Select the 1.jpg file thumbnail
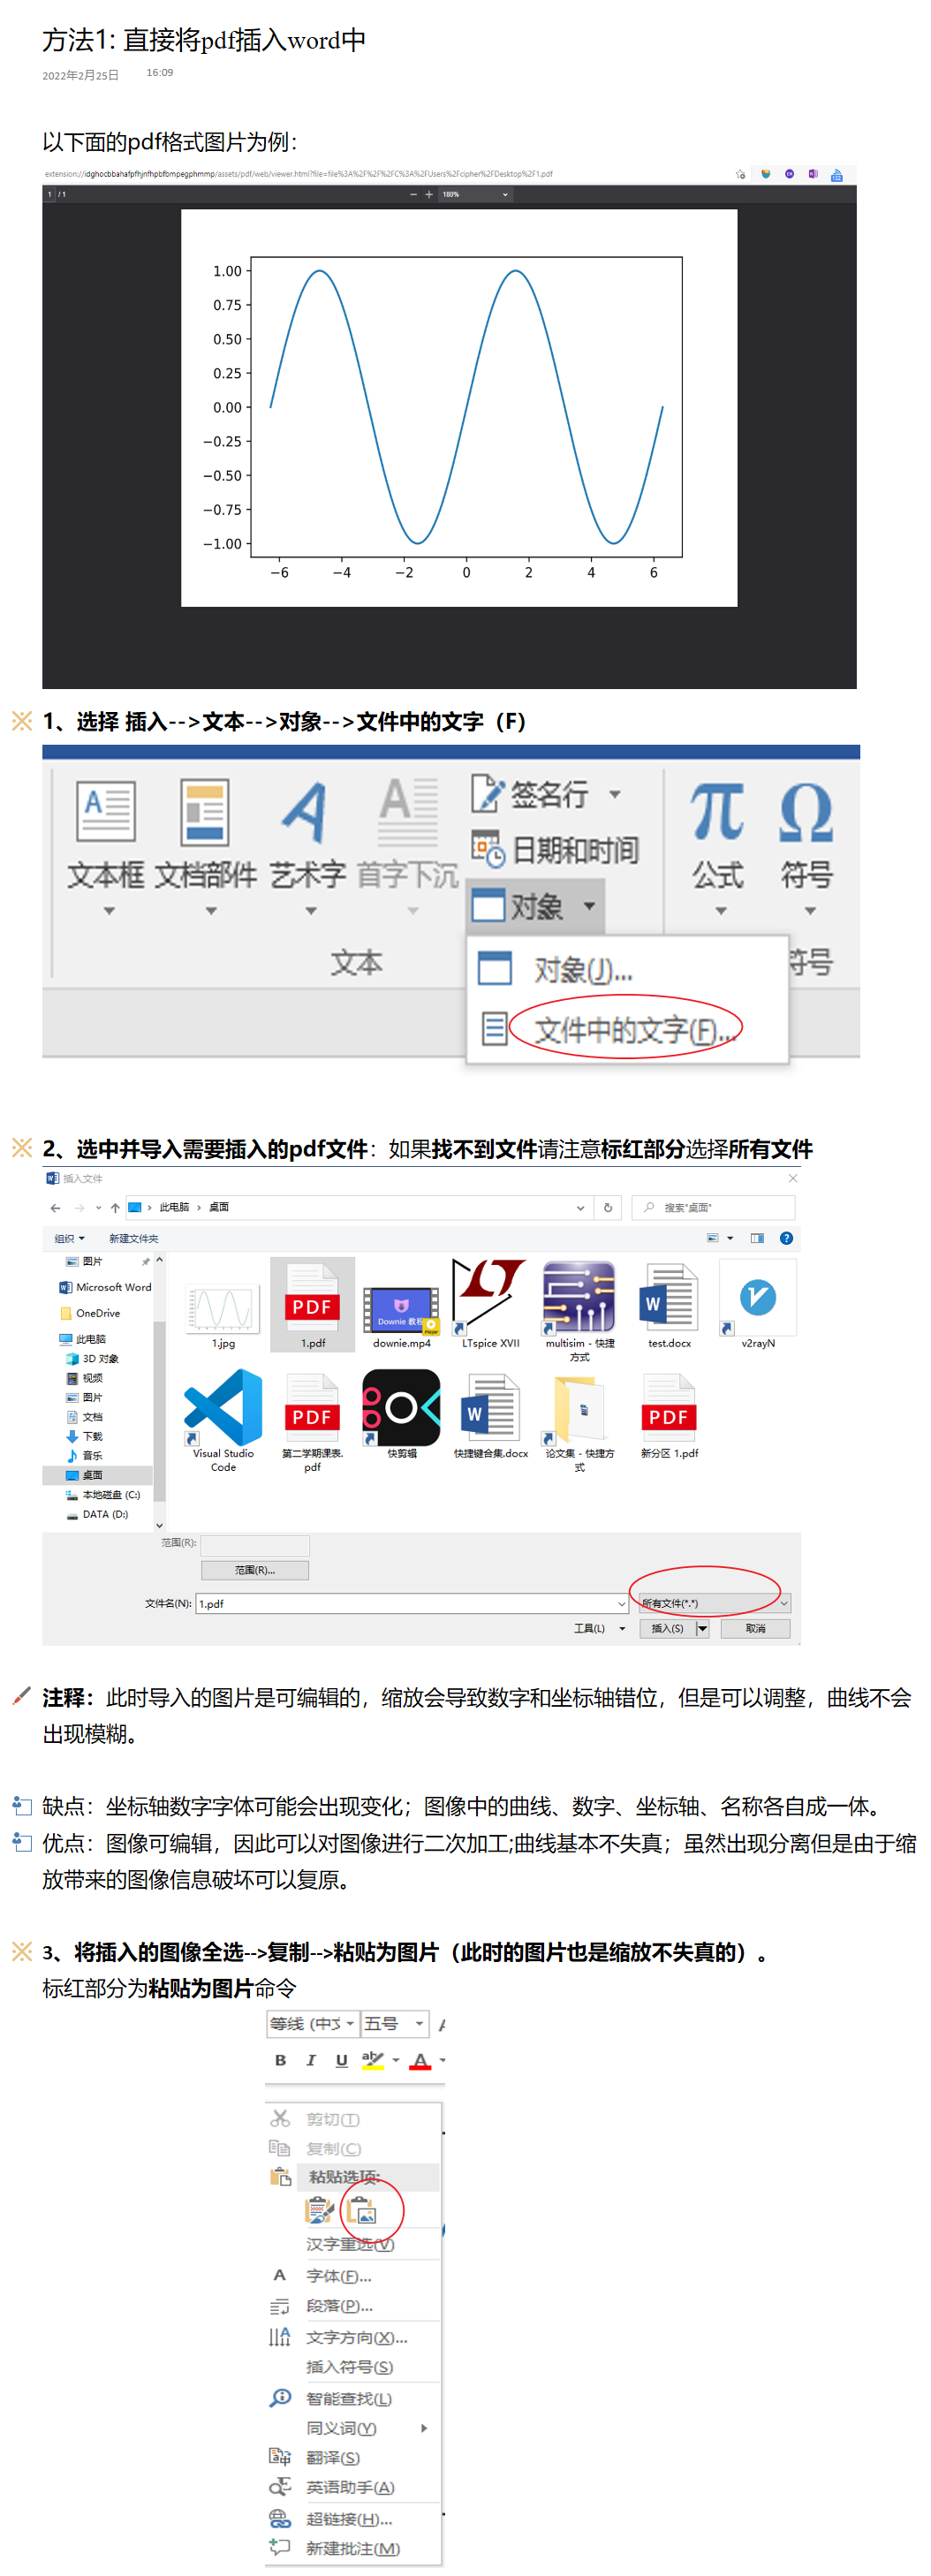This screenshot has height=2576, width=931. point(223,1310)
